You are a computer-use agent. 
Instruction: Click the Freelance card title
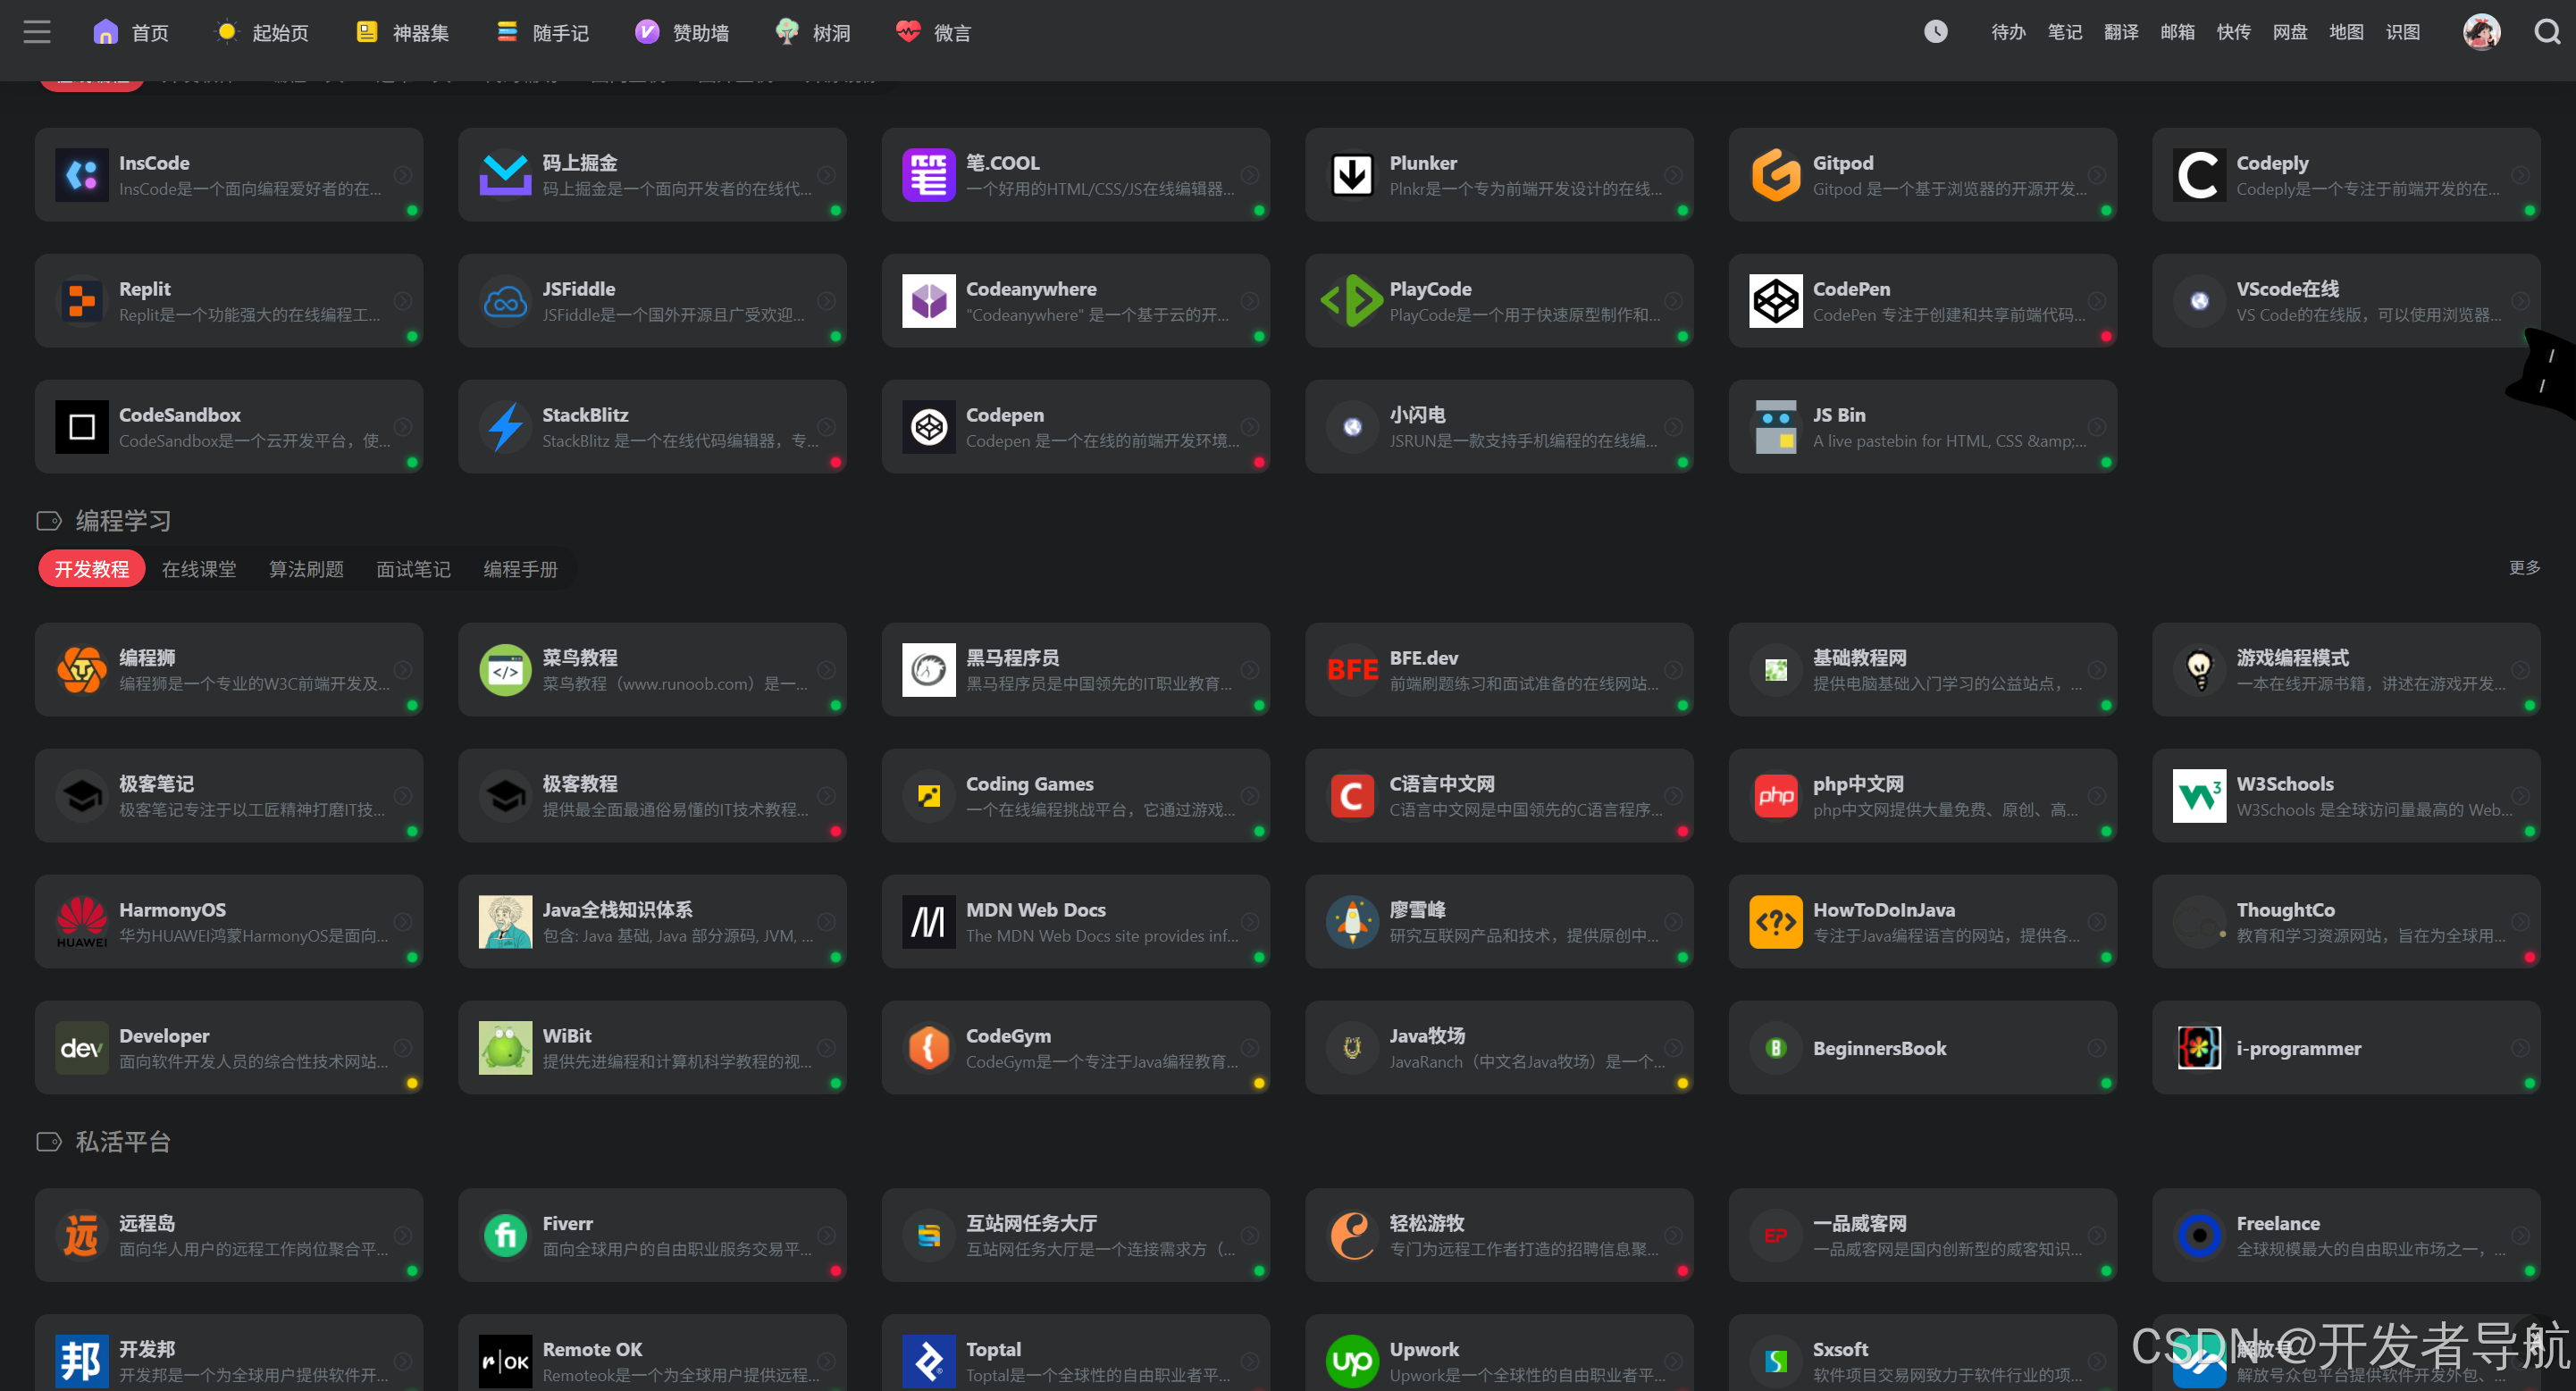[x=2277, y=1223]
